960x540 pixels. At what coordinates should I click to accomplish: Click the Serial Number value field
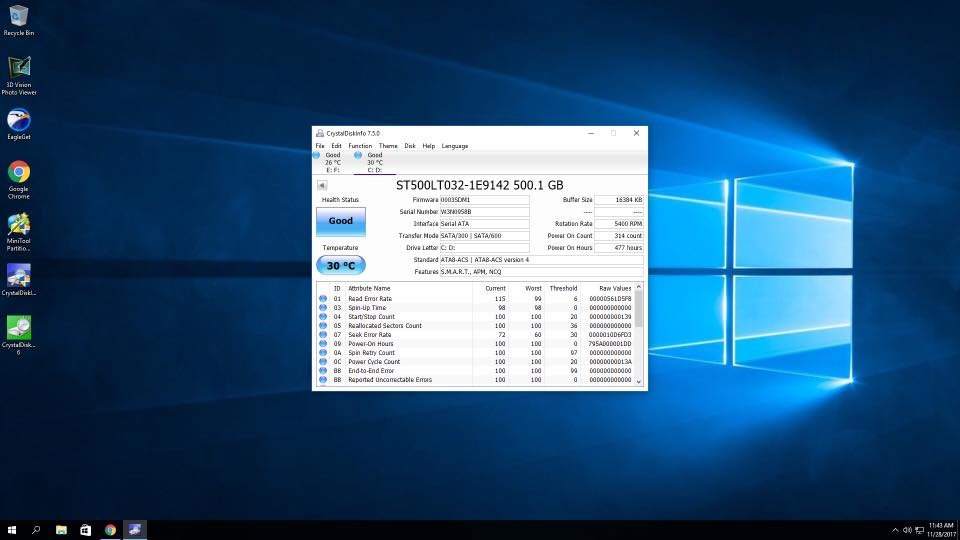point(484,212)
